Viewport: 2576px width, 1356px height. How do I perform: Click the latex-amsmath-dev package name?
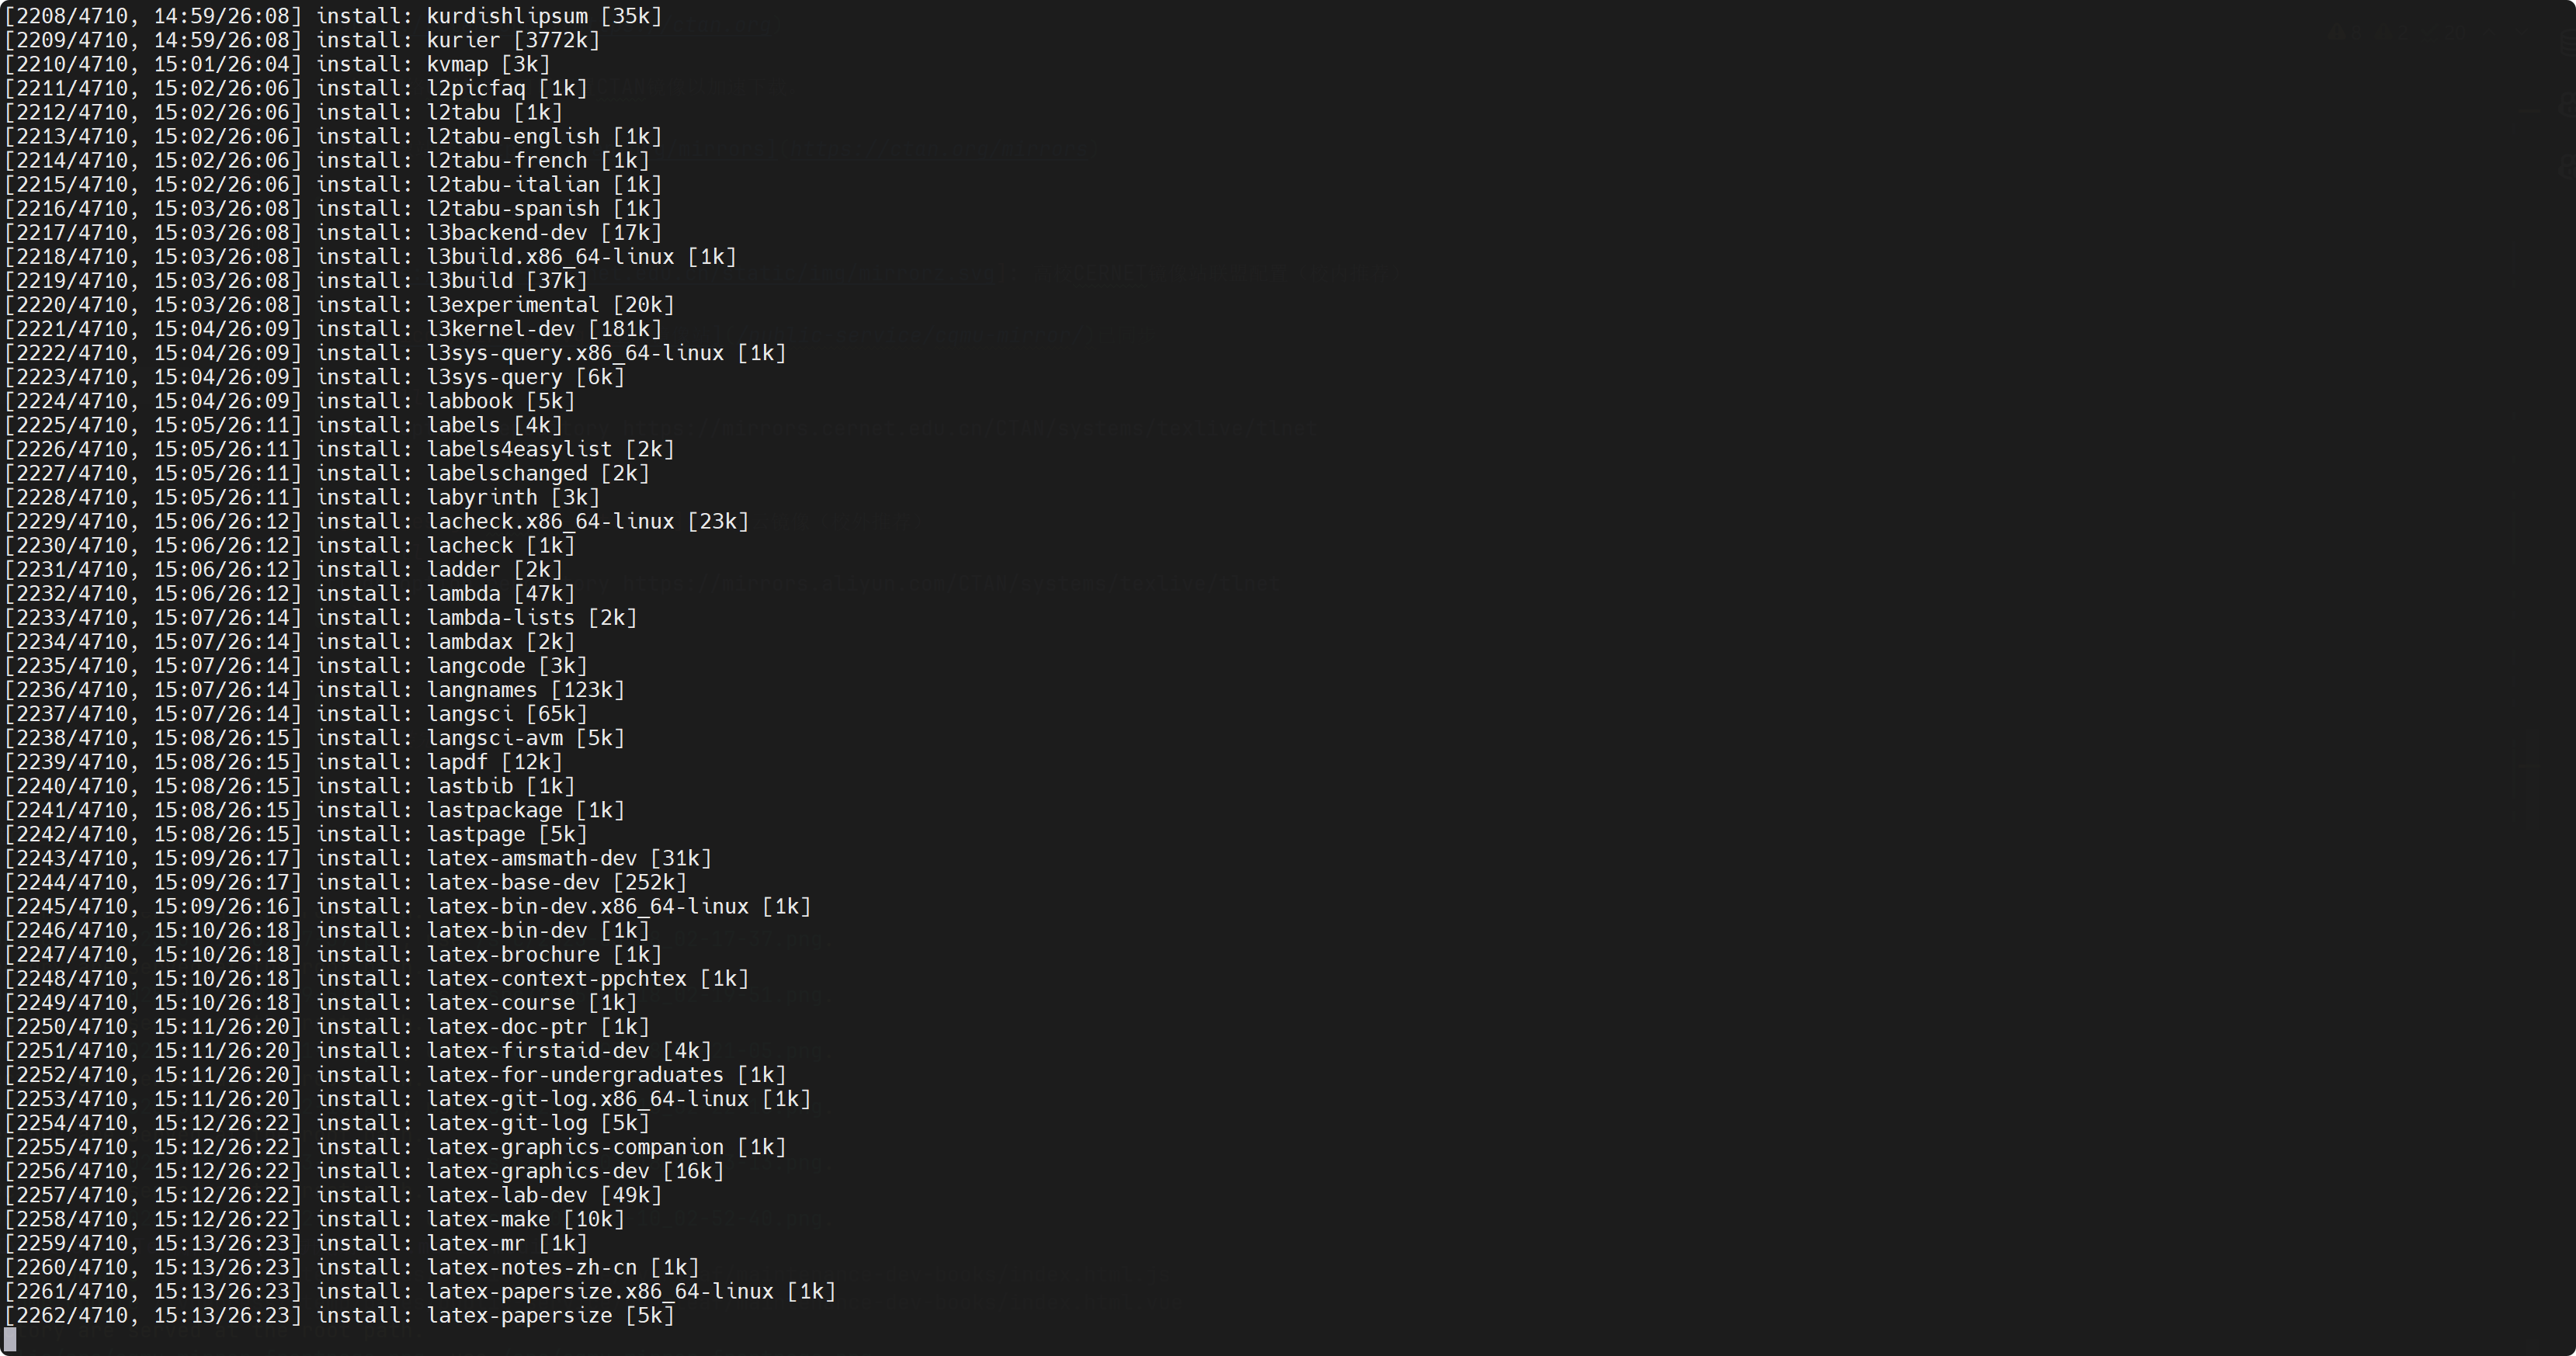531,858
